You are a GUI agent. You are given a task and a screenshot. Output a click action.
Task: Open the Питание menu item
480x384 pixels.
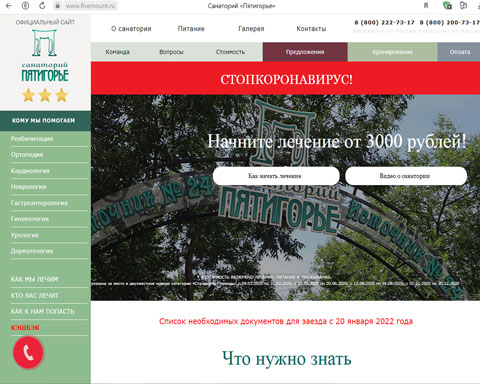191,29
